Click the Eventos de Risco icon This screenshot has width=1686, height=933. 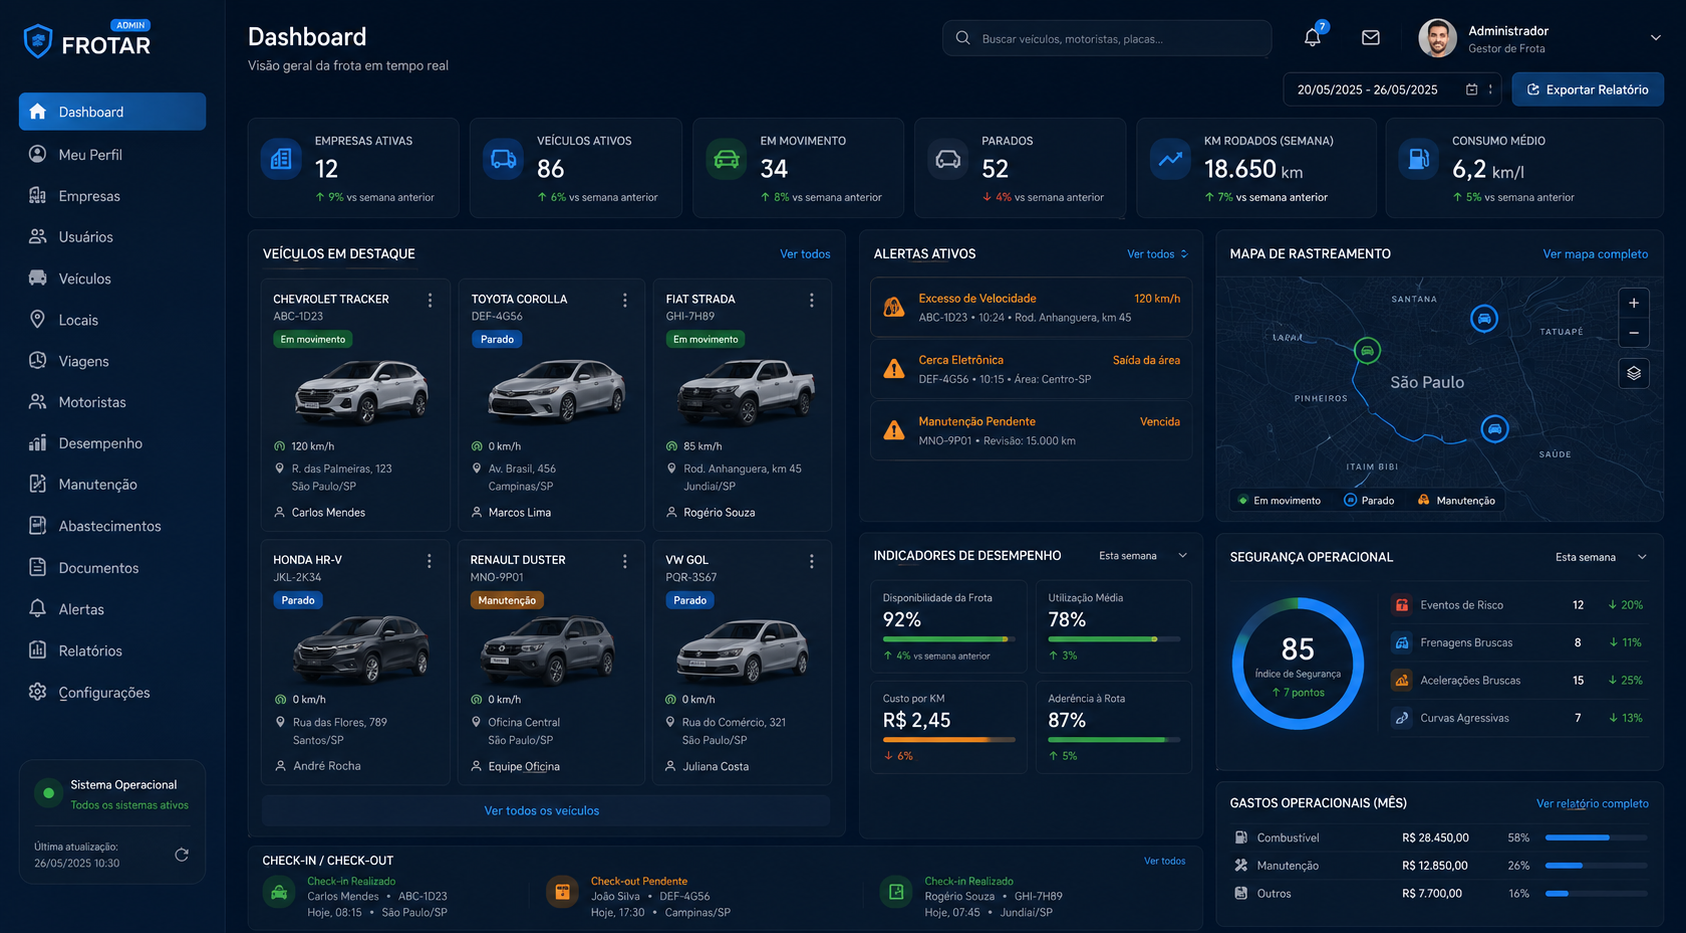point(1402,605)
